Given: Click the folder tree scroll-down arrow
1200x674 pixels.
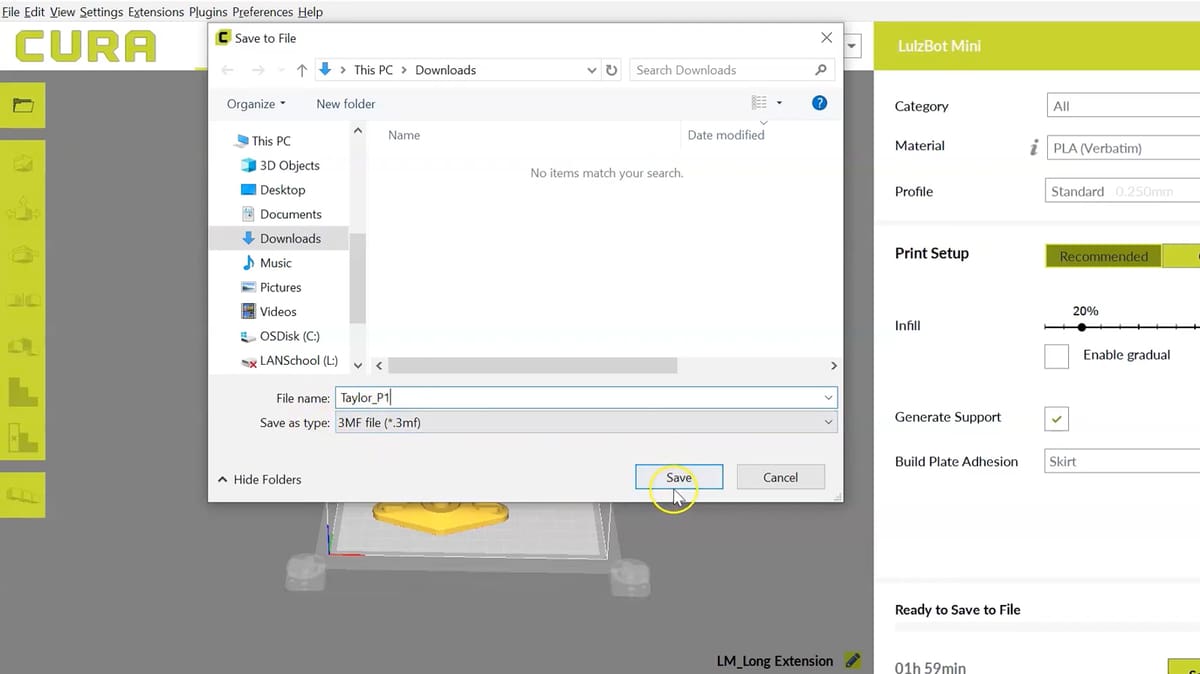Looking at the screenshot, I should 358,366.
